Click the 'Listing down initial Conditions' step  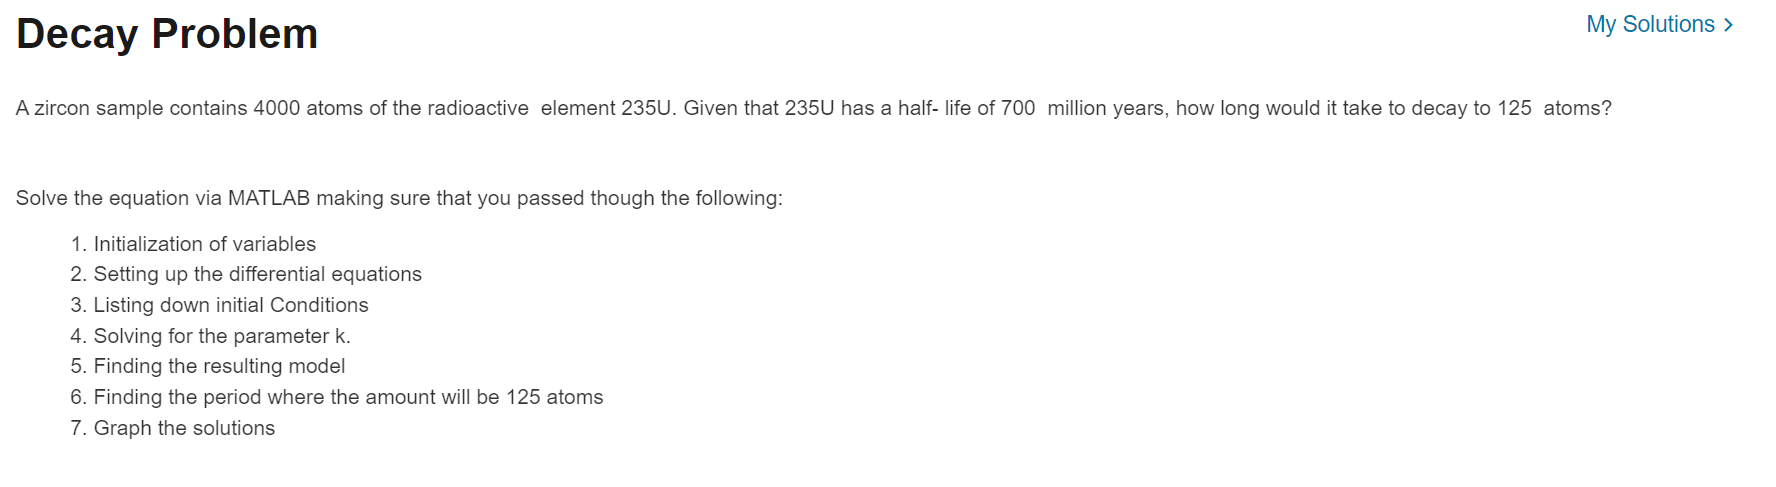(231, 305)
